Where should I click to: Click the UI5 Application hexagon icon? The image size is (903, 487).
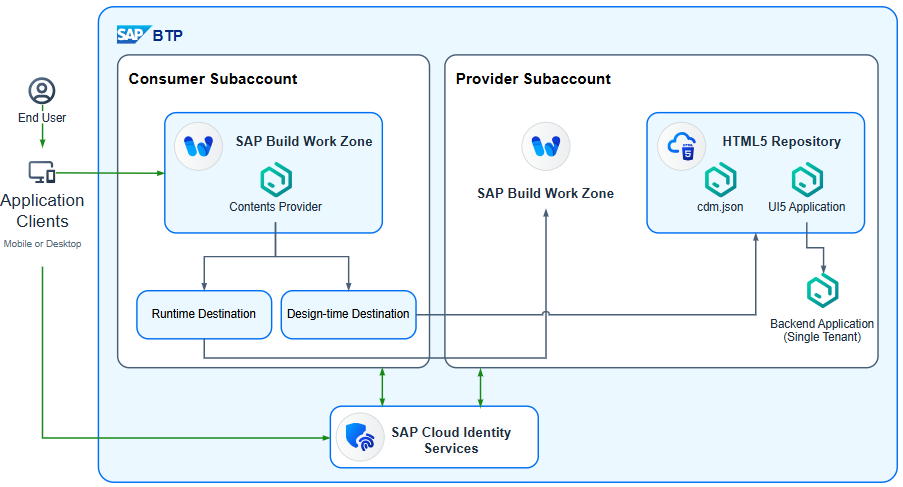pyautogui.click(x=807, y=180)
